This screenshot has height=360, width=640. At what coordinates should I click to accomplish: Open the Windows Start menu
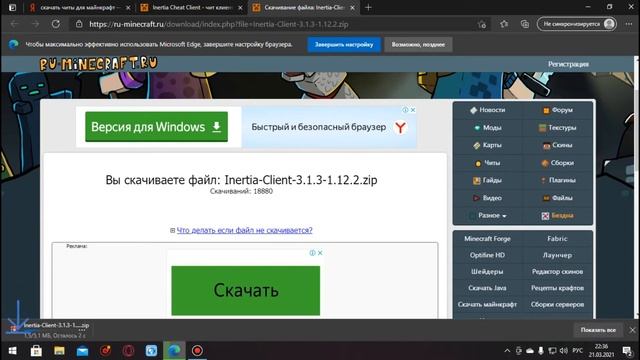[13, 351]
